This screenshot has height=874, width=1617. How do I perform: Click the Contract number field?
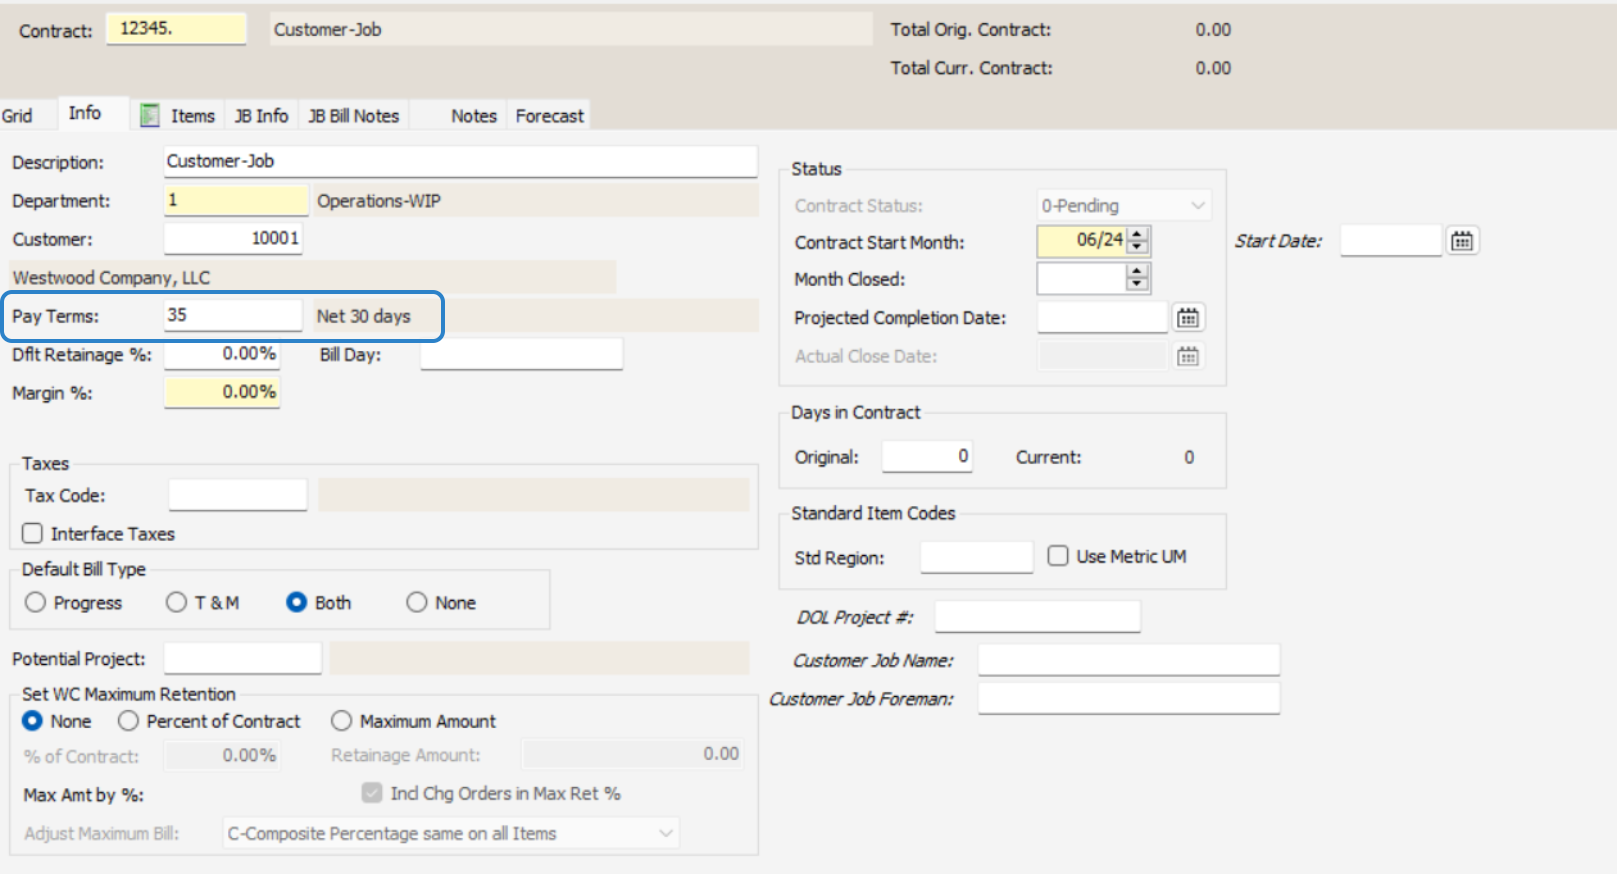[176, 29]
